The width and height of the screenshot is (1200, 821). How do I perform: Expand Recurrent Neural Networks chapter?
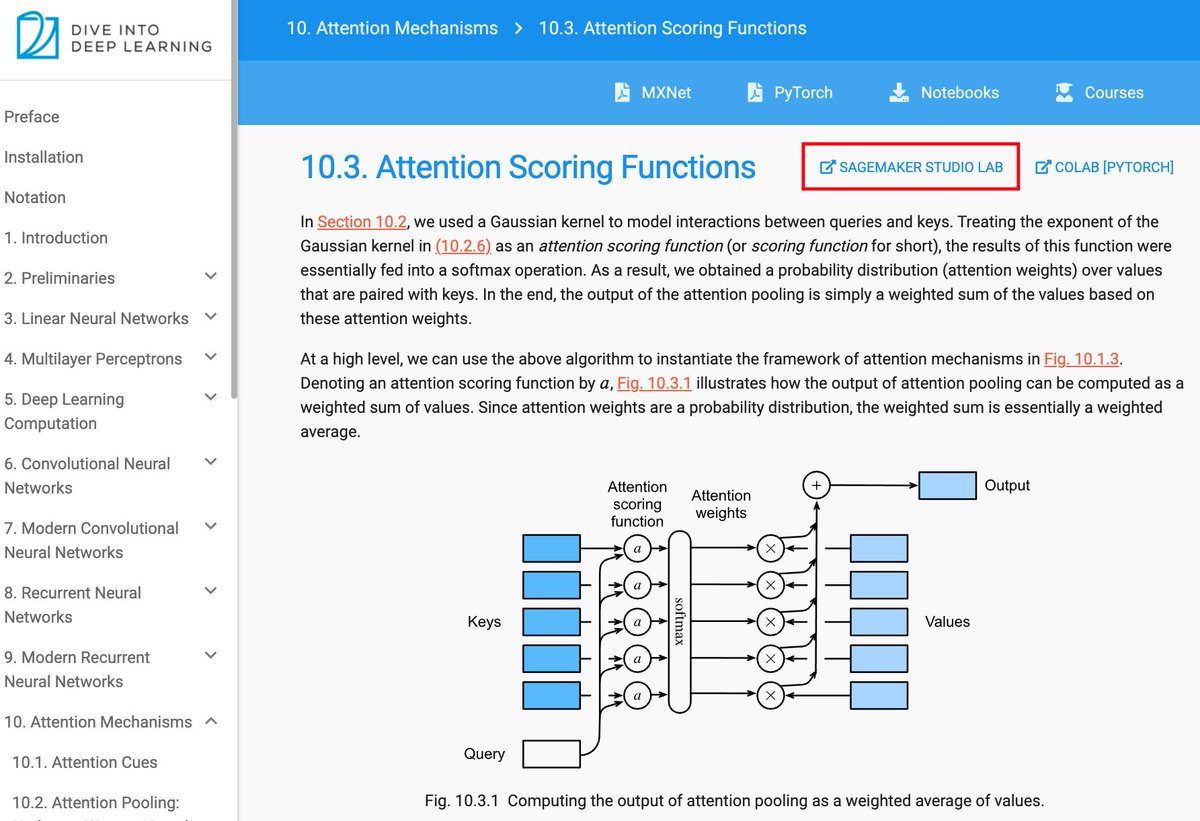coord(210,591)
